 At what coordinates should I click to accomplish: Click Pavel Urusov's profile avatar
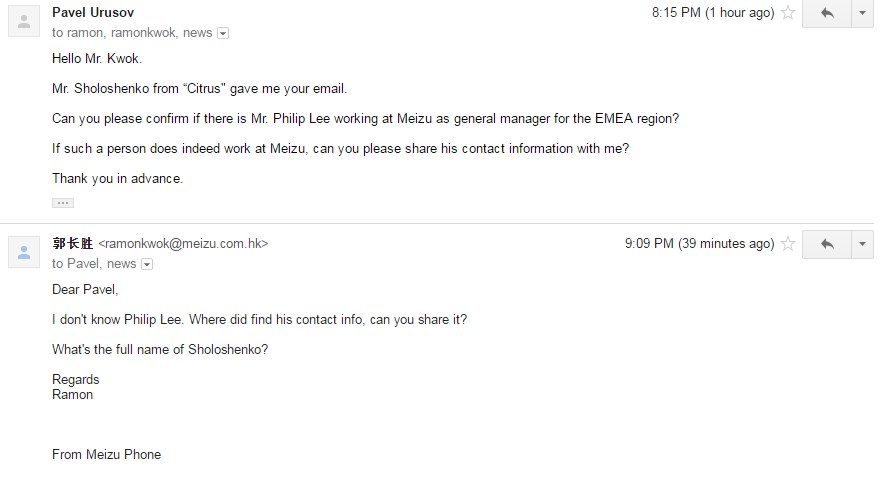(24, 21)
